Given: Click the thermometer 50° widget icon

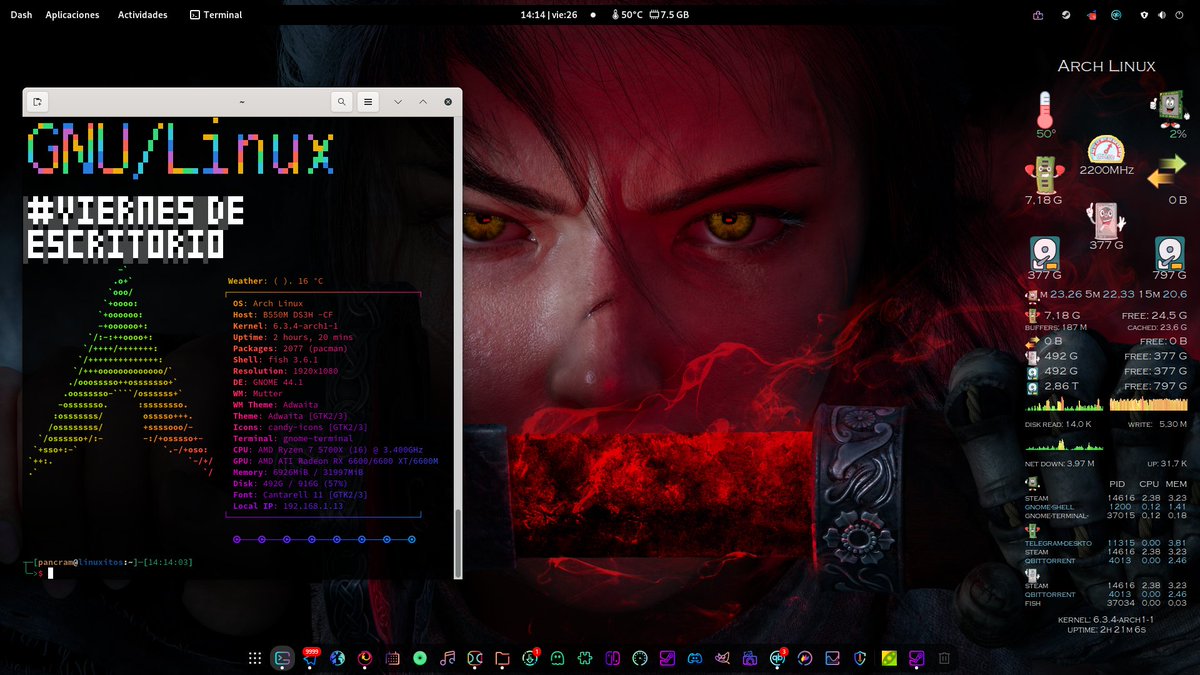Looking at the screenshot, I should pos(1045,109).
